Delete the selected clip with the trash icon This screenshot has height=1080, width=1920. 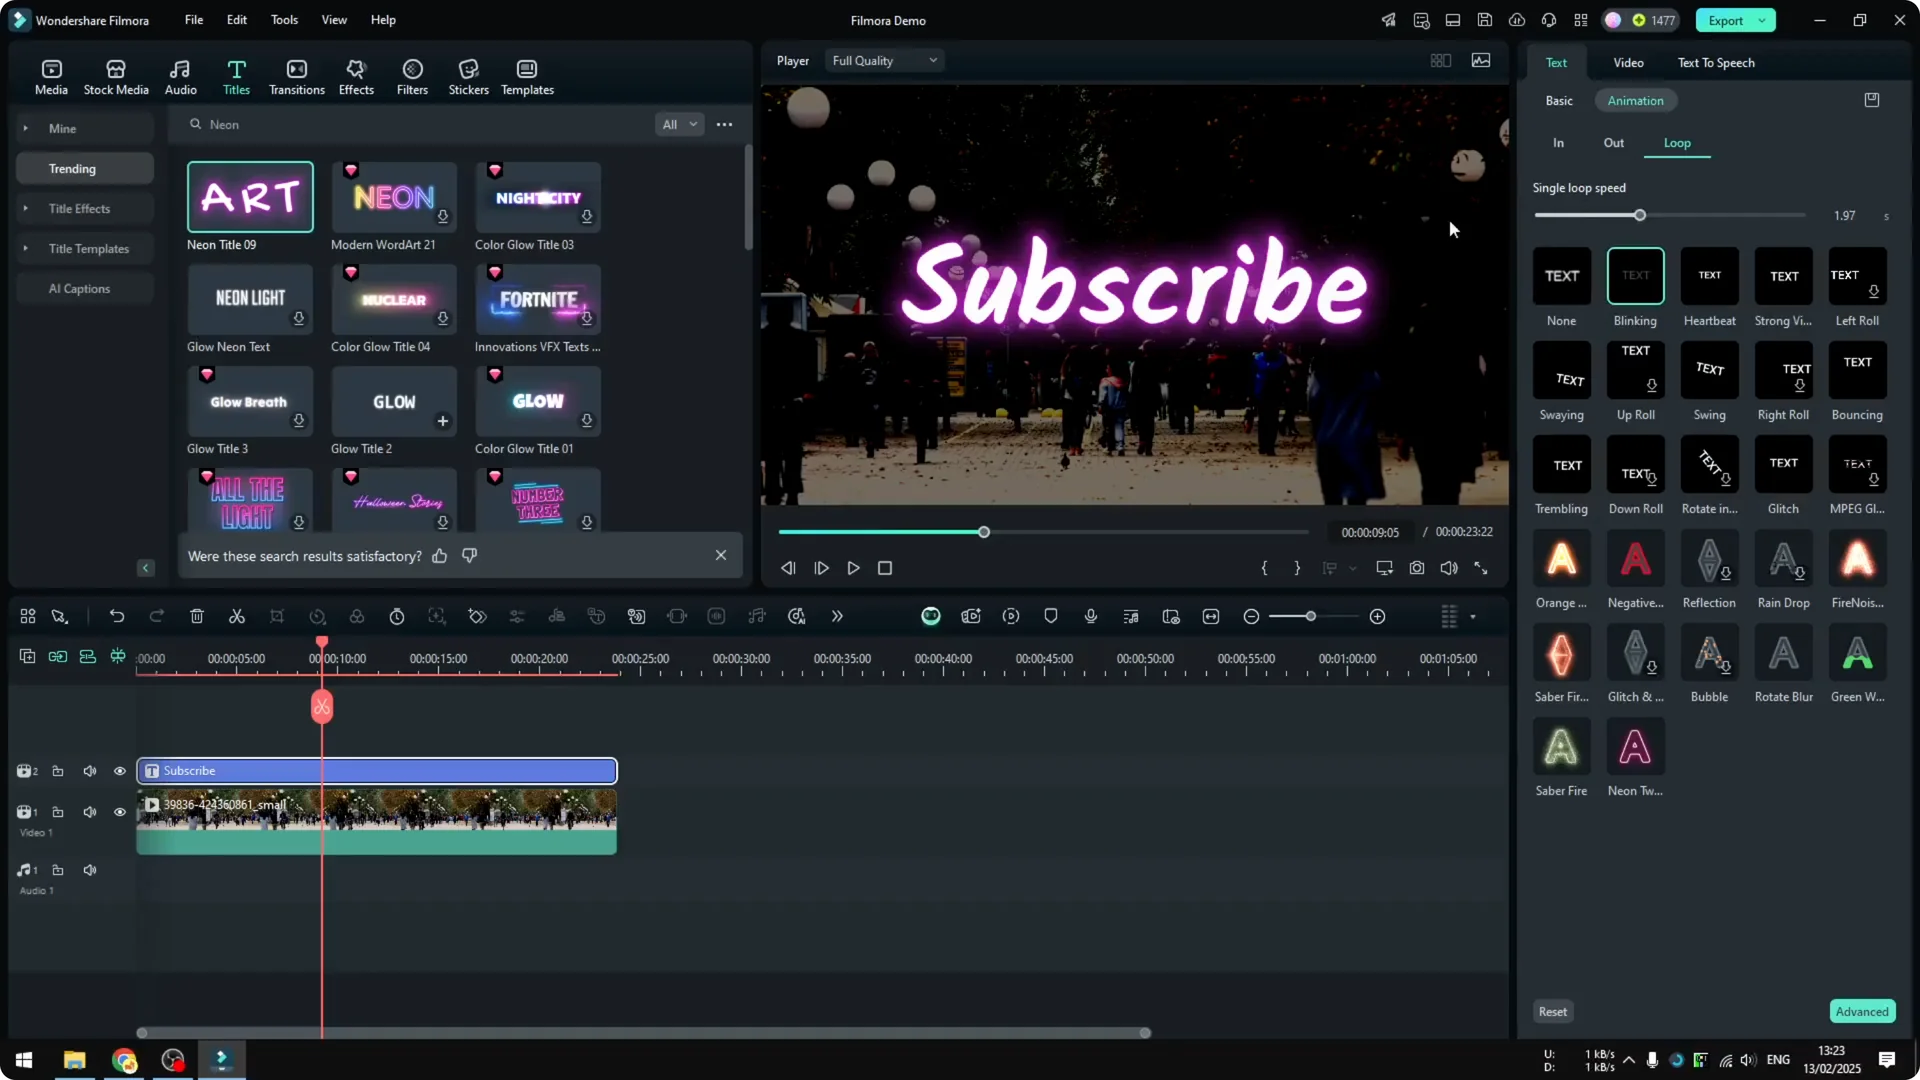click(197, 616)
